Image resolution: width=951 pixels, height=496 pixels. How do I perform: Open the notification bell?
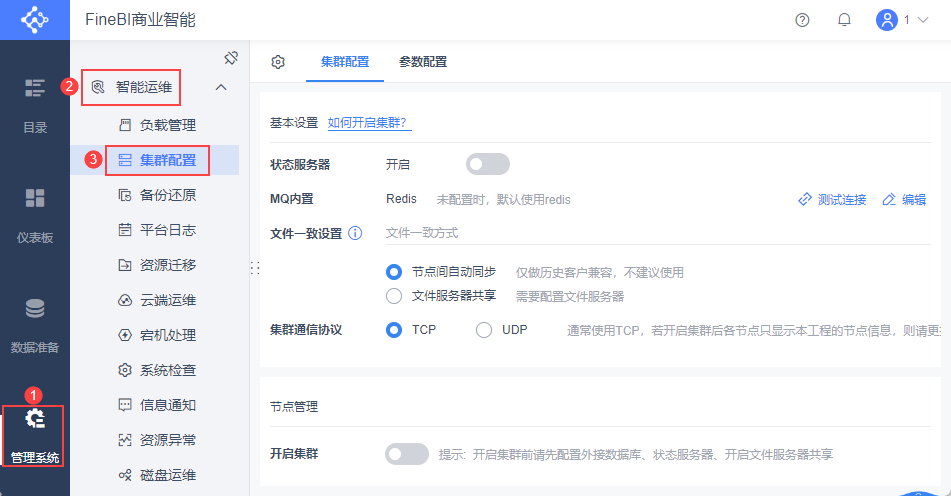pos(844,20)
